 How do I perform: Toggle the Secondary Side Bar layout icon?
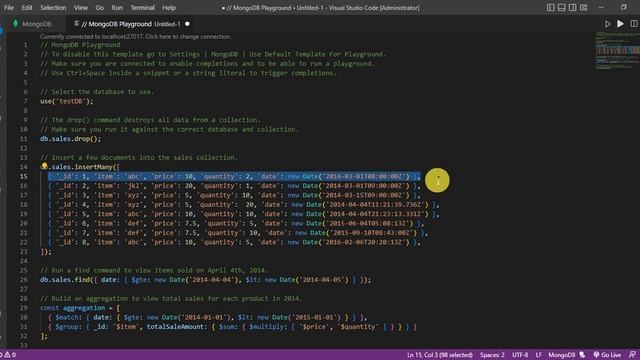(572, 7)
